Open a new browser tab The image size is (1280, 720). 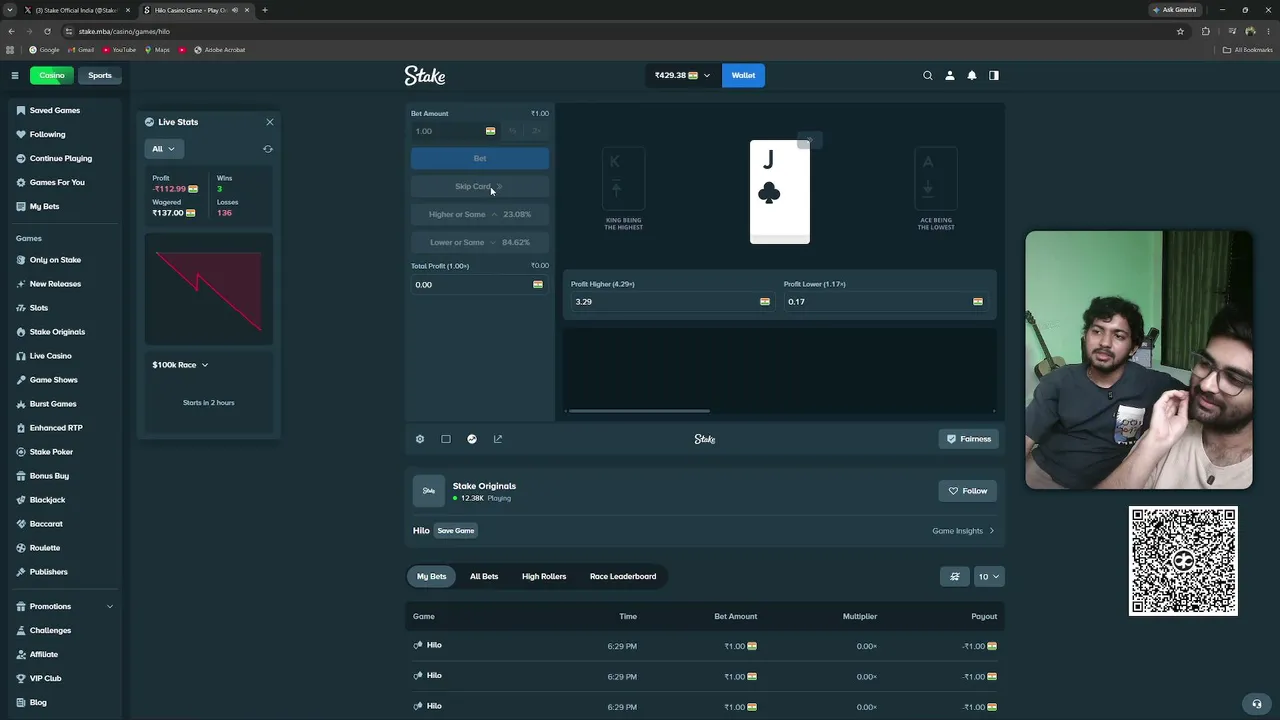click(x=265, y=10)
